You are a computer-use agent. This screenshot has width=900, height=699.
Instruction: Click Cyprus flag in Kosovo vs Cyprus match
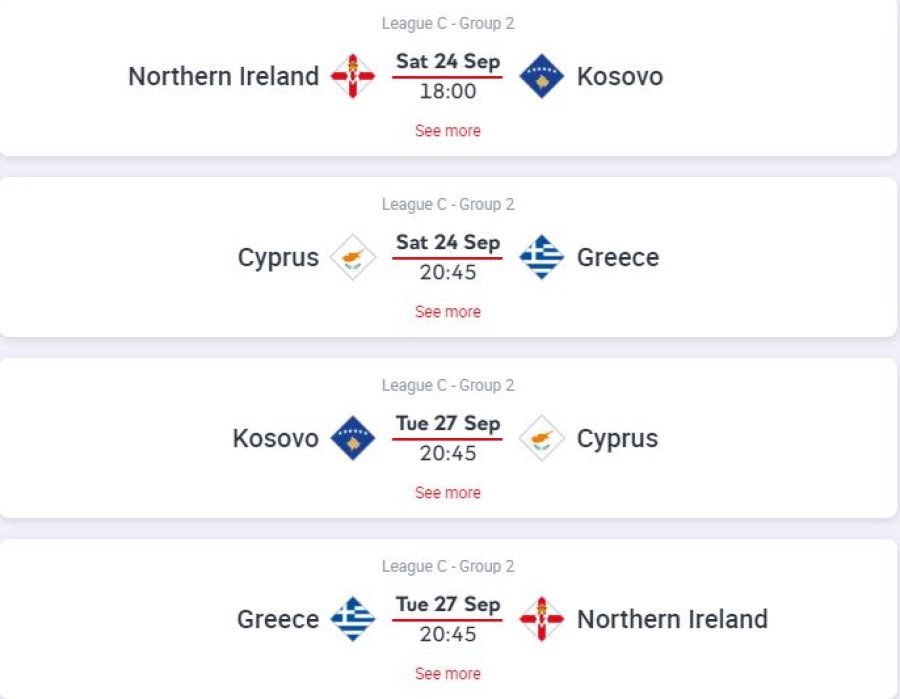click(x=541, y=438)
